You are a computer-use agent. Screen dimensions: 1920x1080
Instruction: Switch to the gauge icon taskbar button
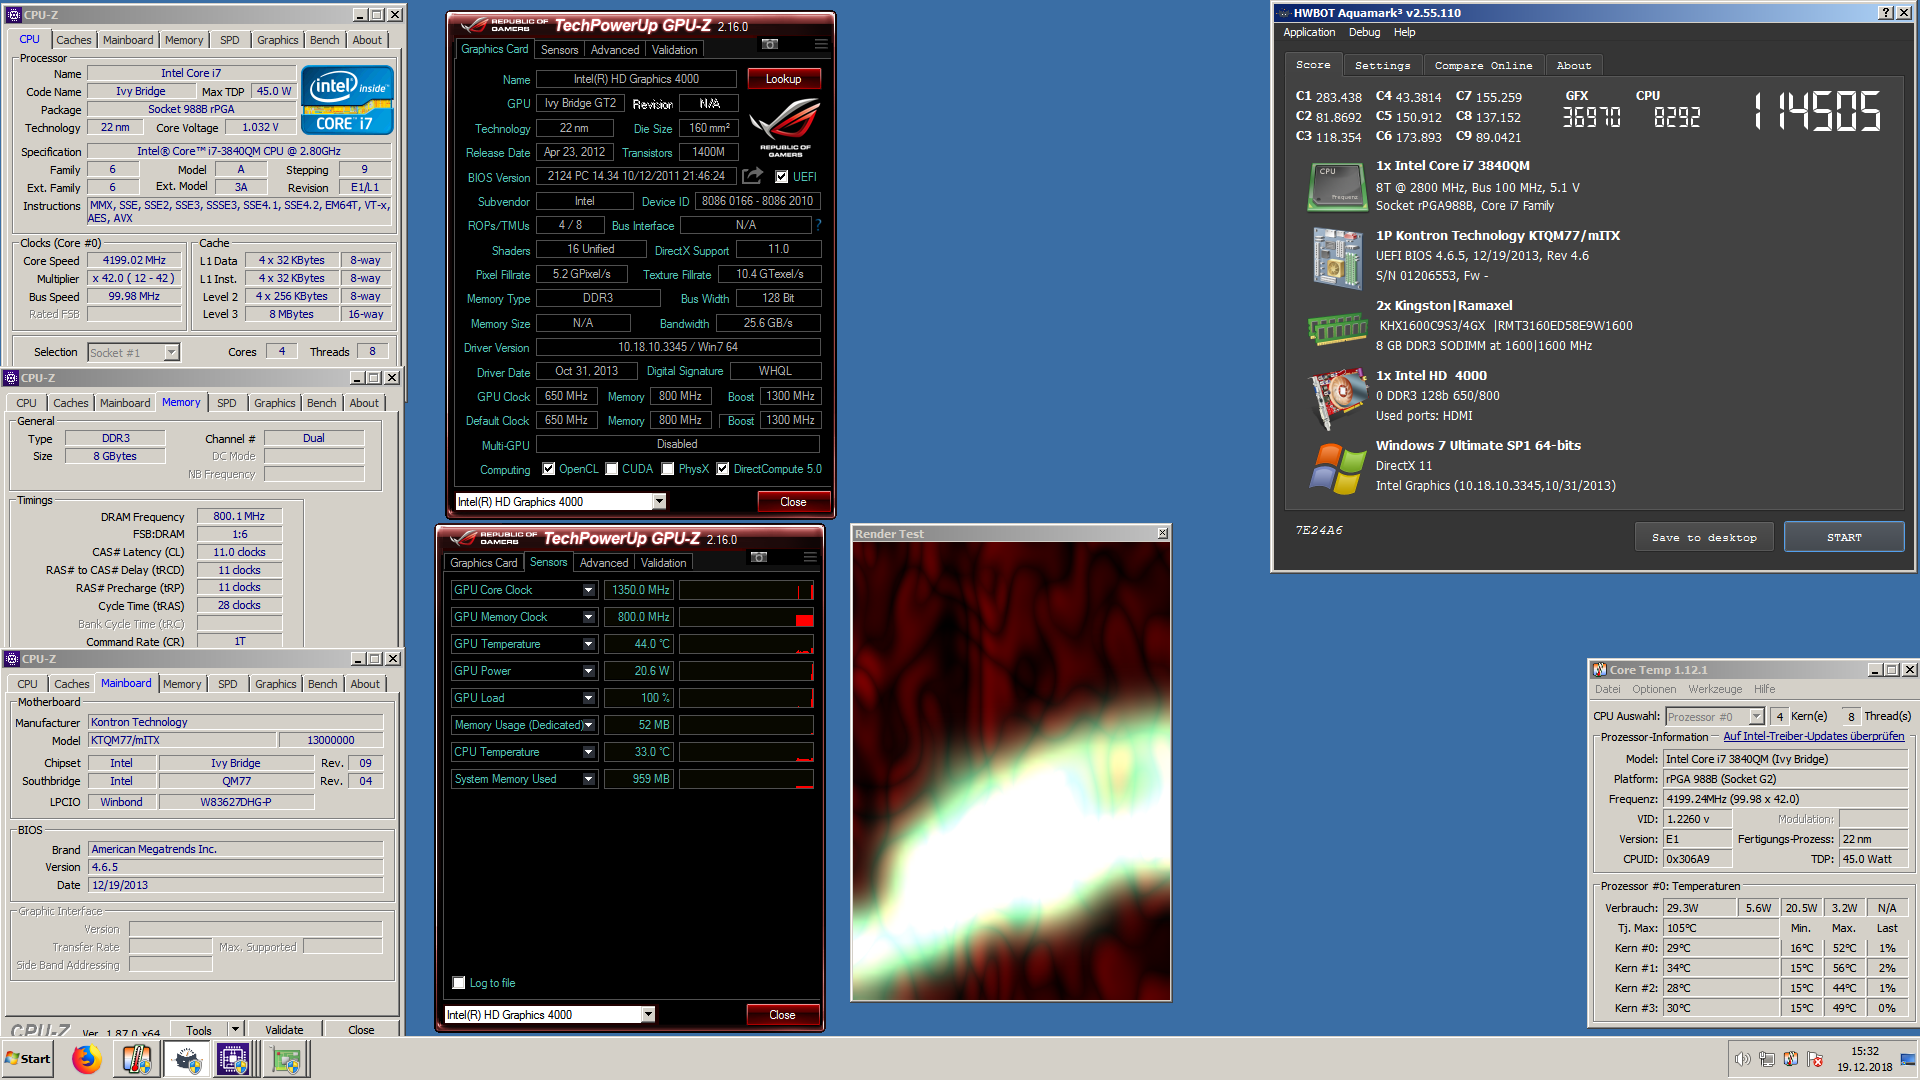point(186,1059)
